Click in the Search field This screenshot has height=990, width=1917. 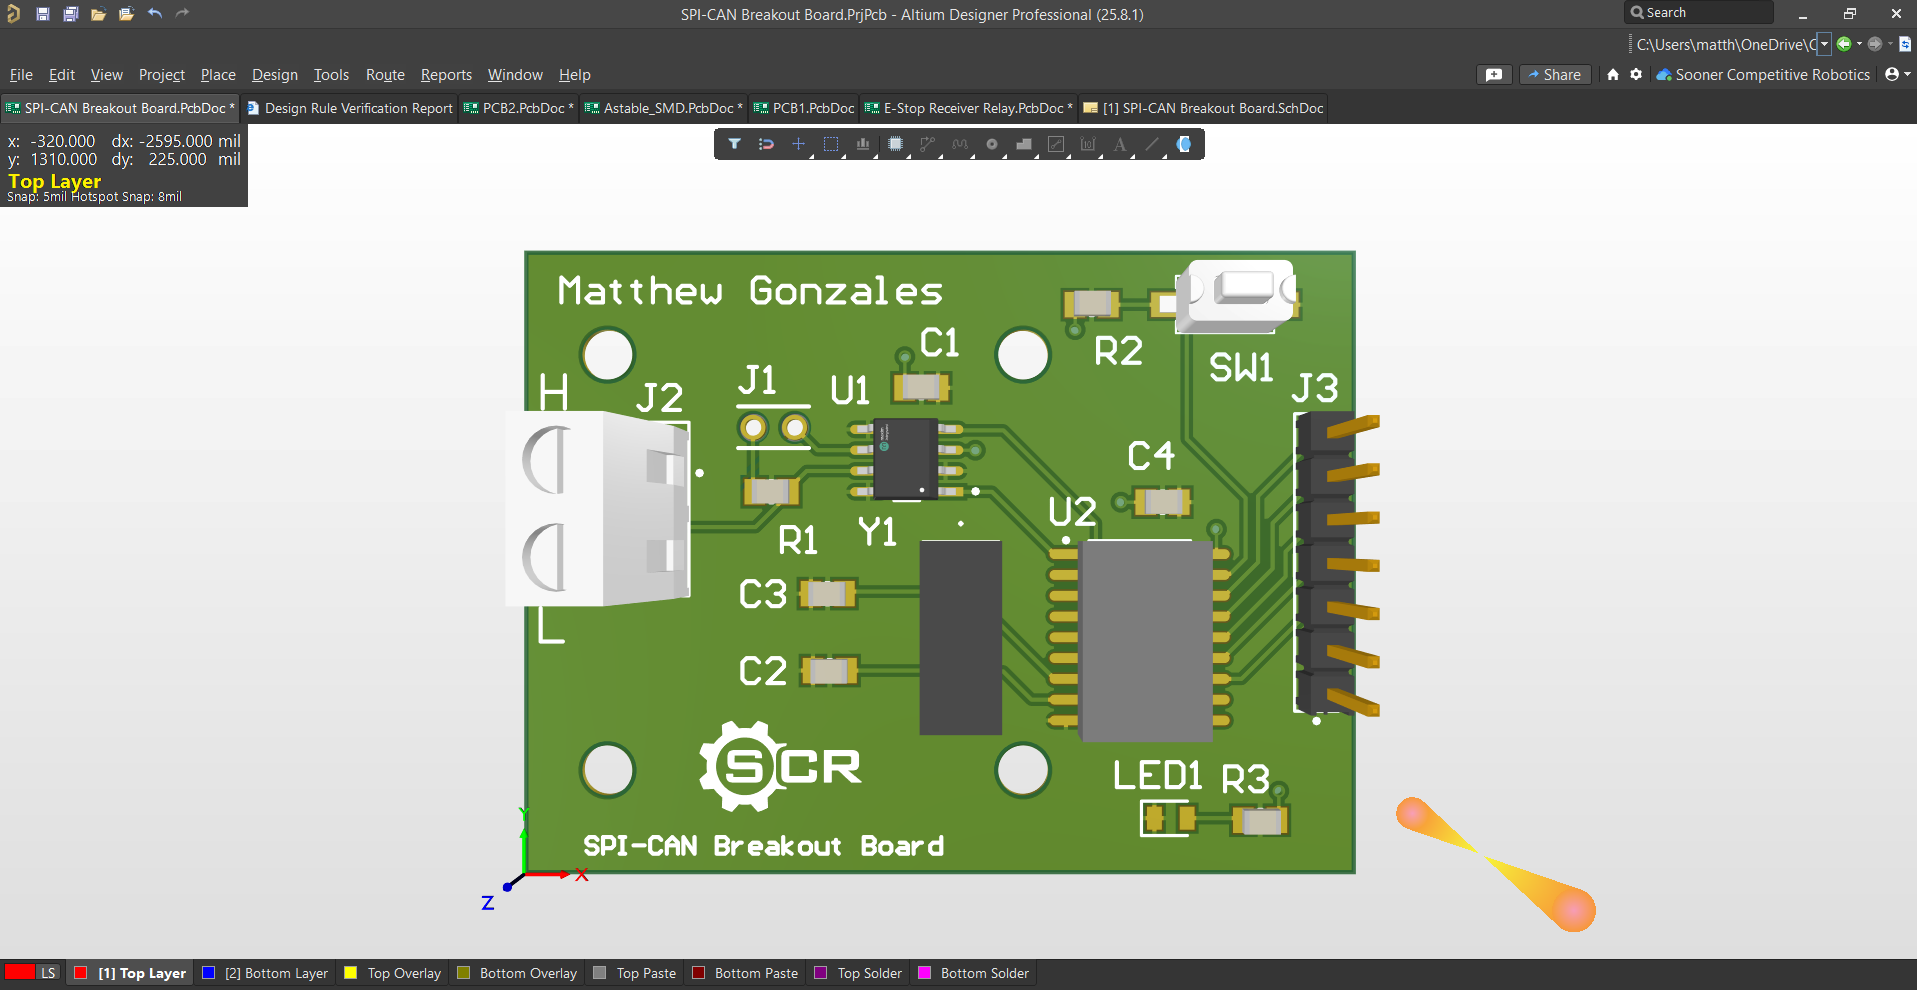click(1699, 13)
